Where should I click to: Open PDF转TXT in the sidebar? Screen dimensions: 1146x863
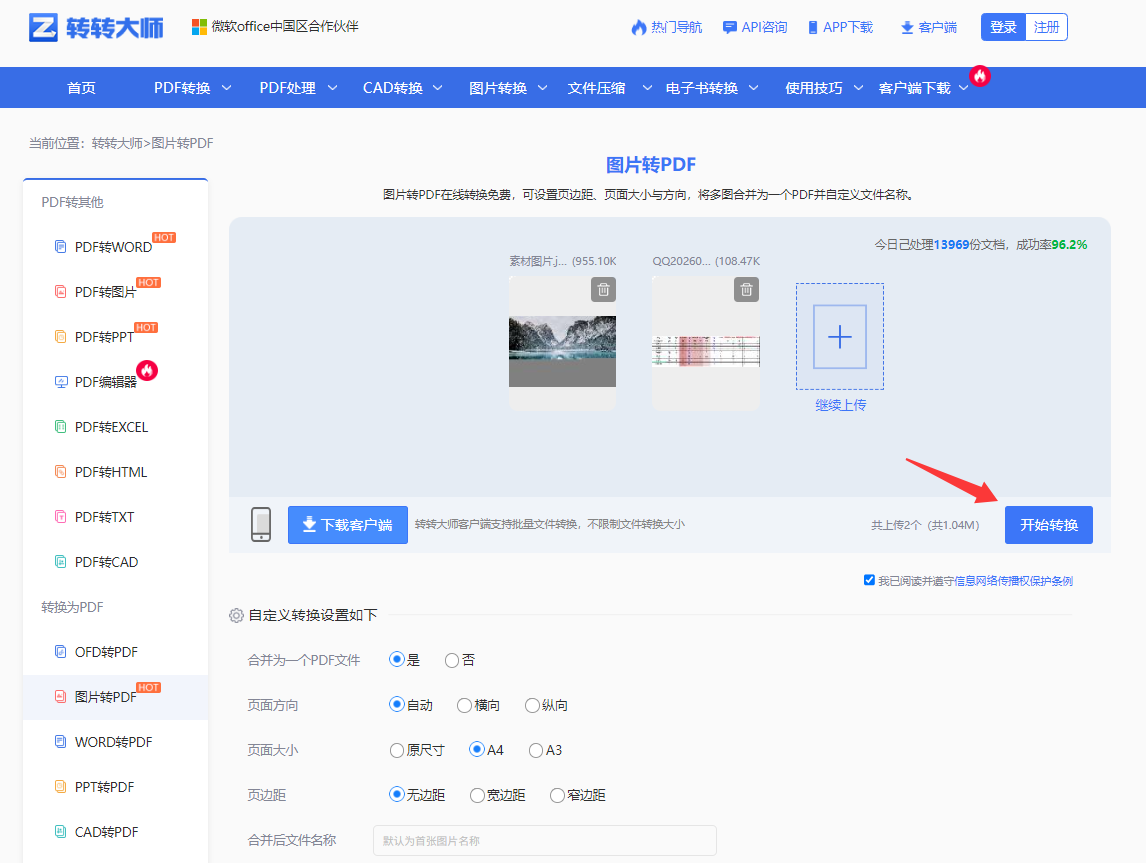pyautogui.click(x=105, y=517)
